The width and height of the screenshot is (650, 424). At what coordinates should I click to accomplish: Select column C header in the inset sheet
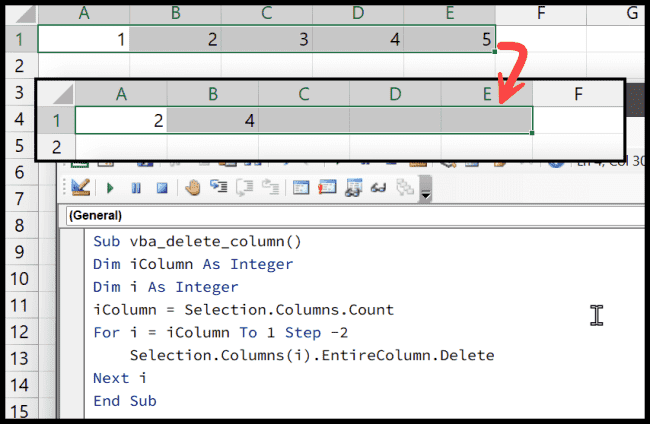click(x=304, y=94)
